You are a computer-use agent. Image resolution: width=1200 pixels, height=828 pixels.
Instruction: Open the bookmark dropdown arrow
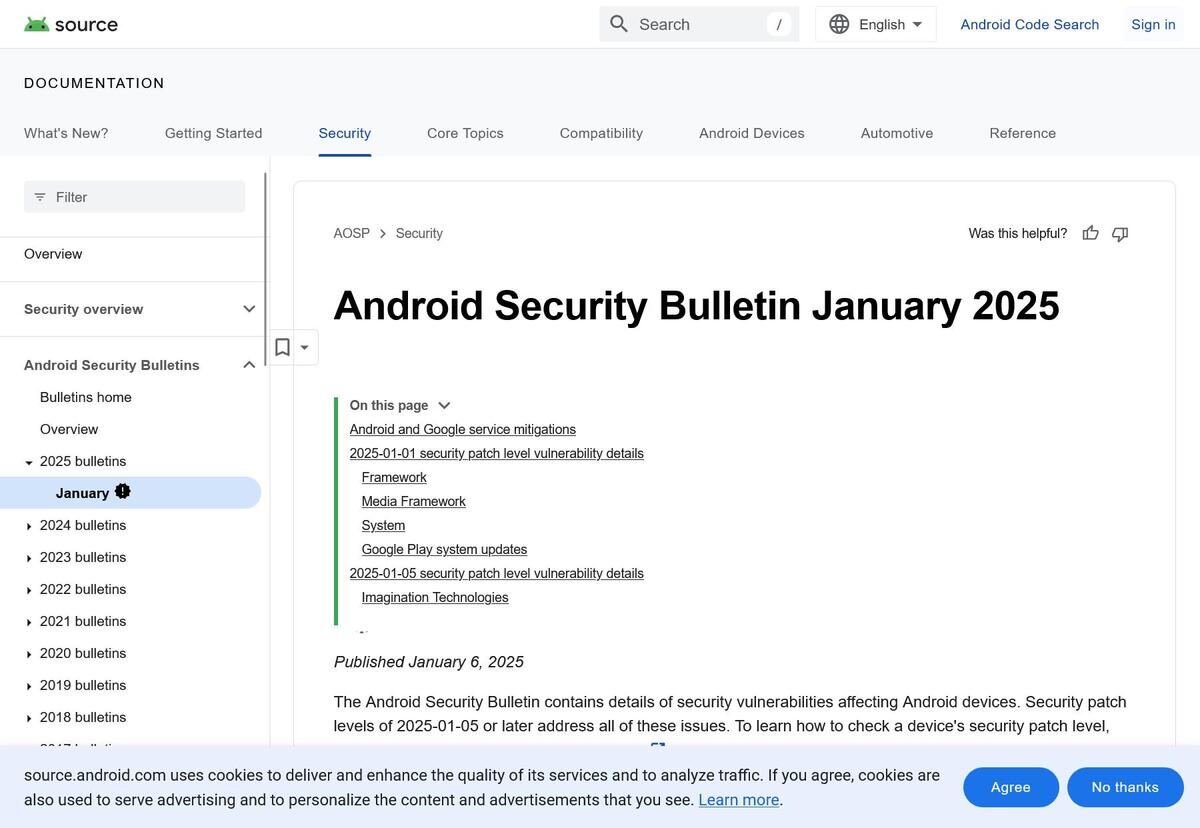(x=304, y=347)
